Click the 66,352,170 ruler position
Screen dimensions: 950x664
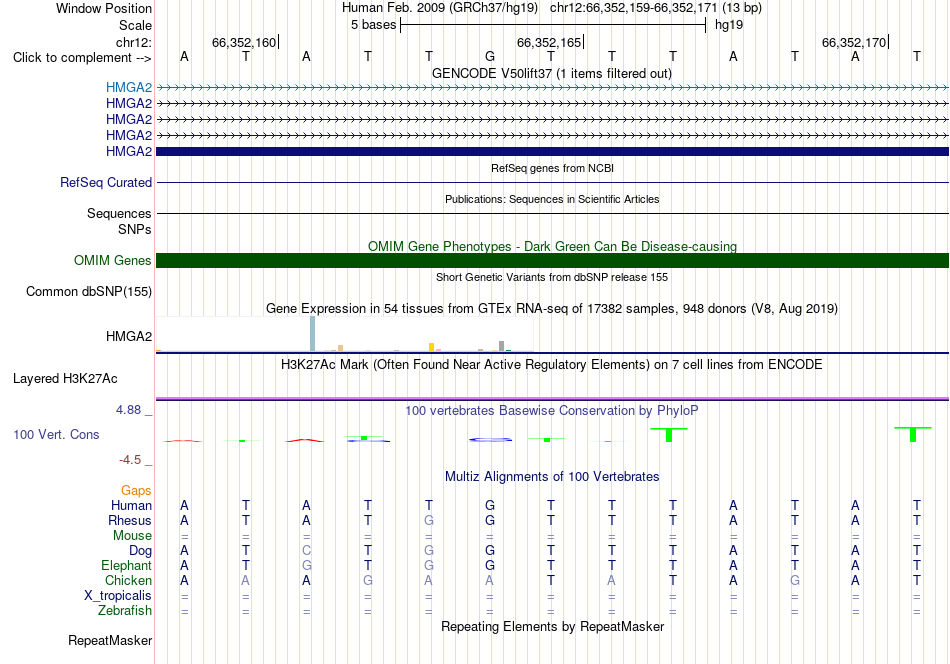[854, 42]
